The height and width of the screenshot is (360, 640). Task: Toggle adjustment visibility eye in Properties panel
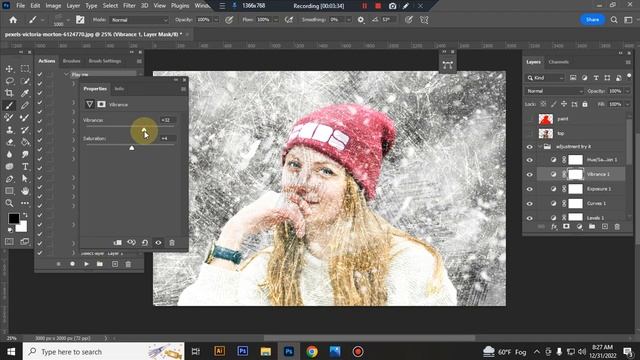[x=158, y=242]
